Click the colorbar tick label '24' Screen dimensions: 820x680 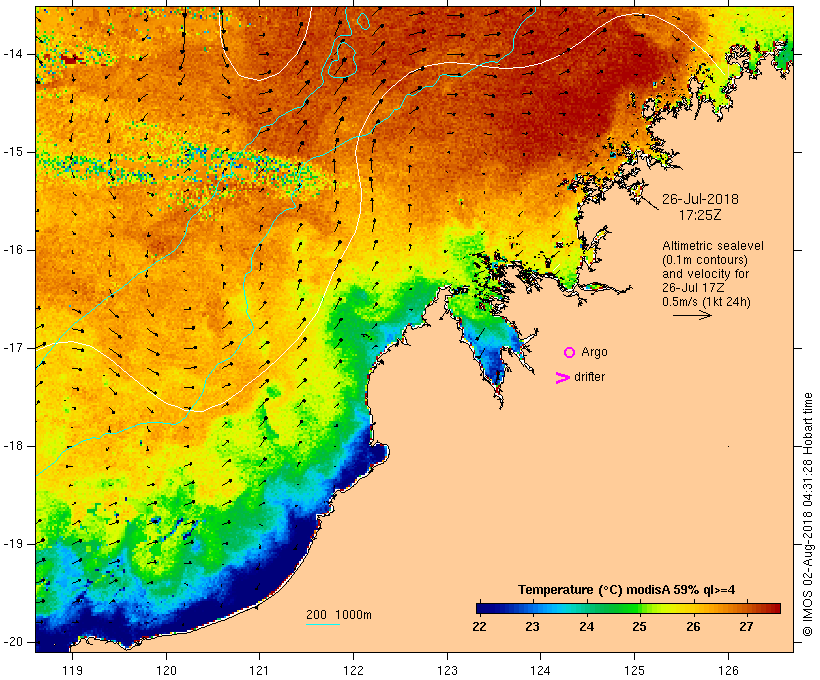click(586, 627)
